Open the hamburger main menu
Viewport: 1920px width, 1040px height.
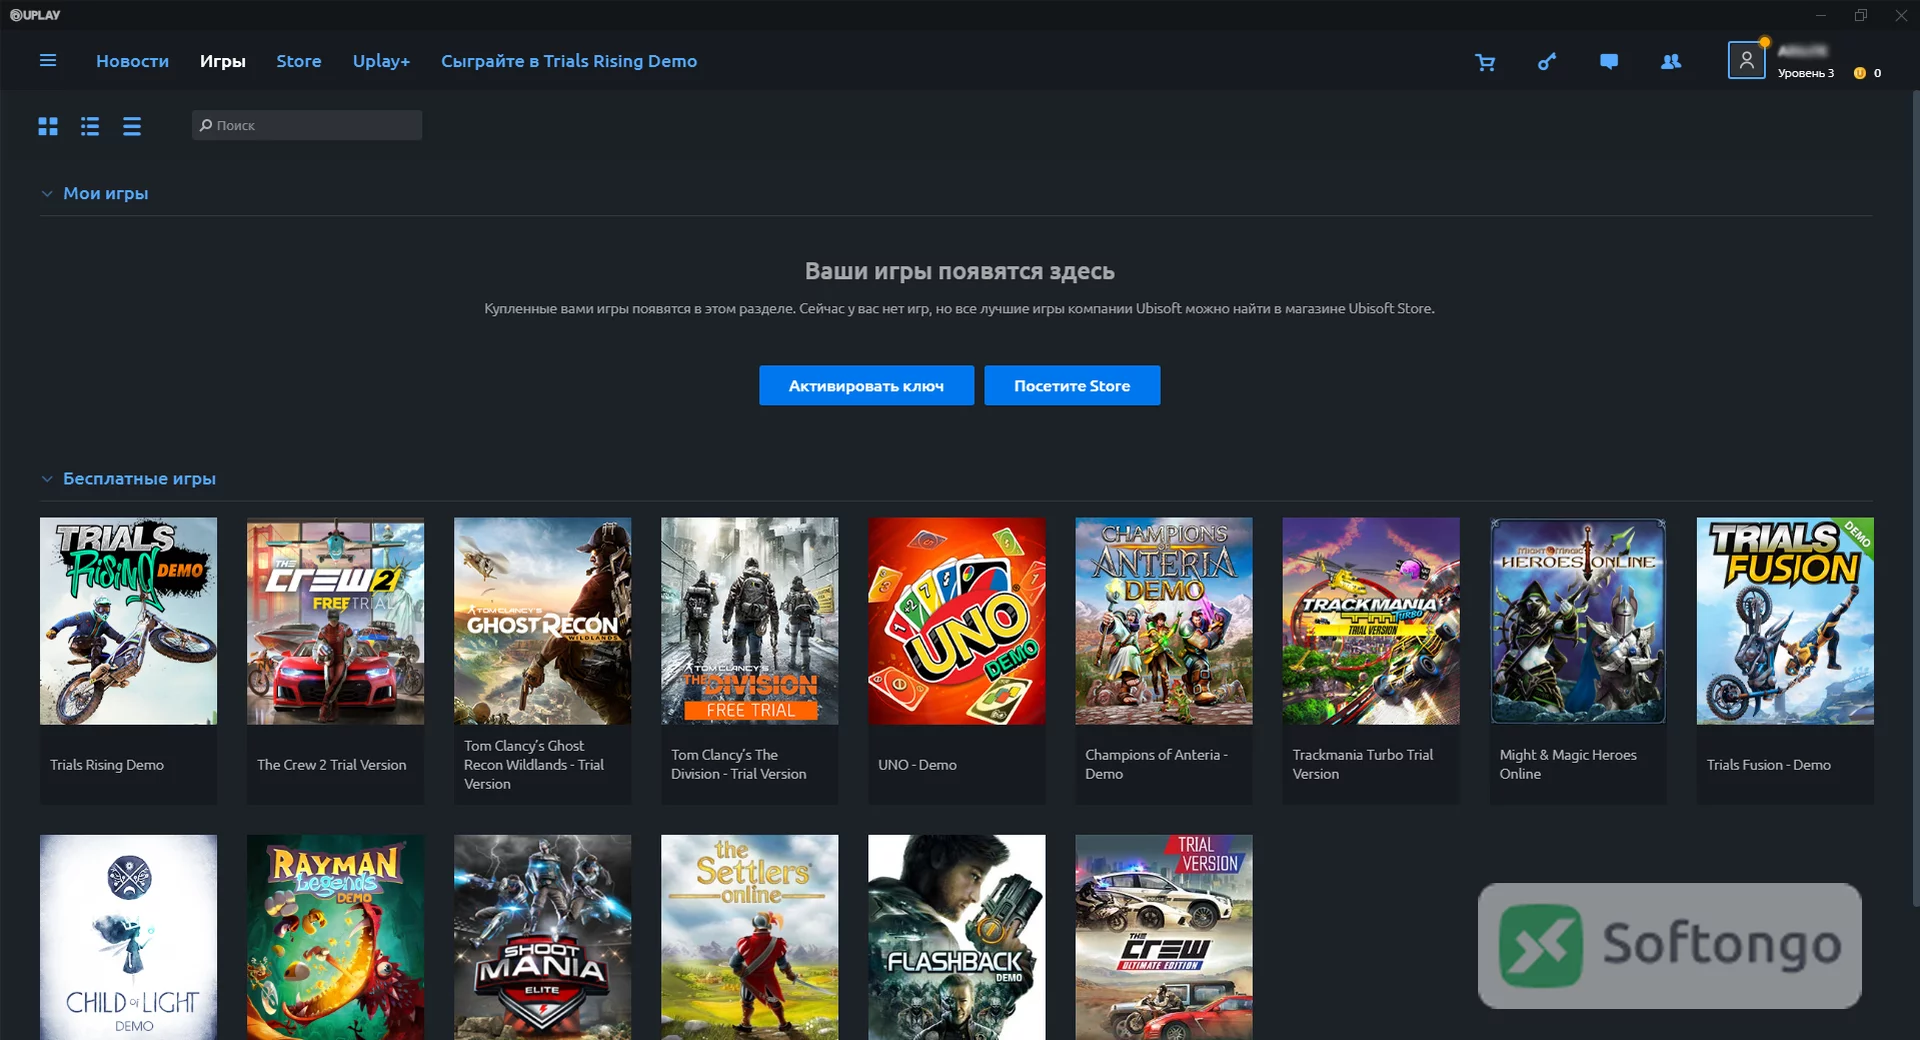point(47,61)
